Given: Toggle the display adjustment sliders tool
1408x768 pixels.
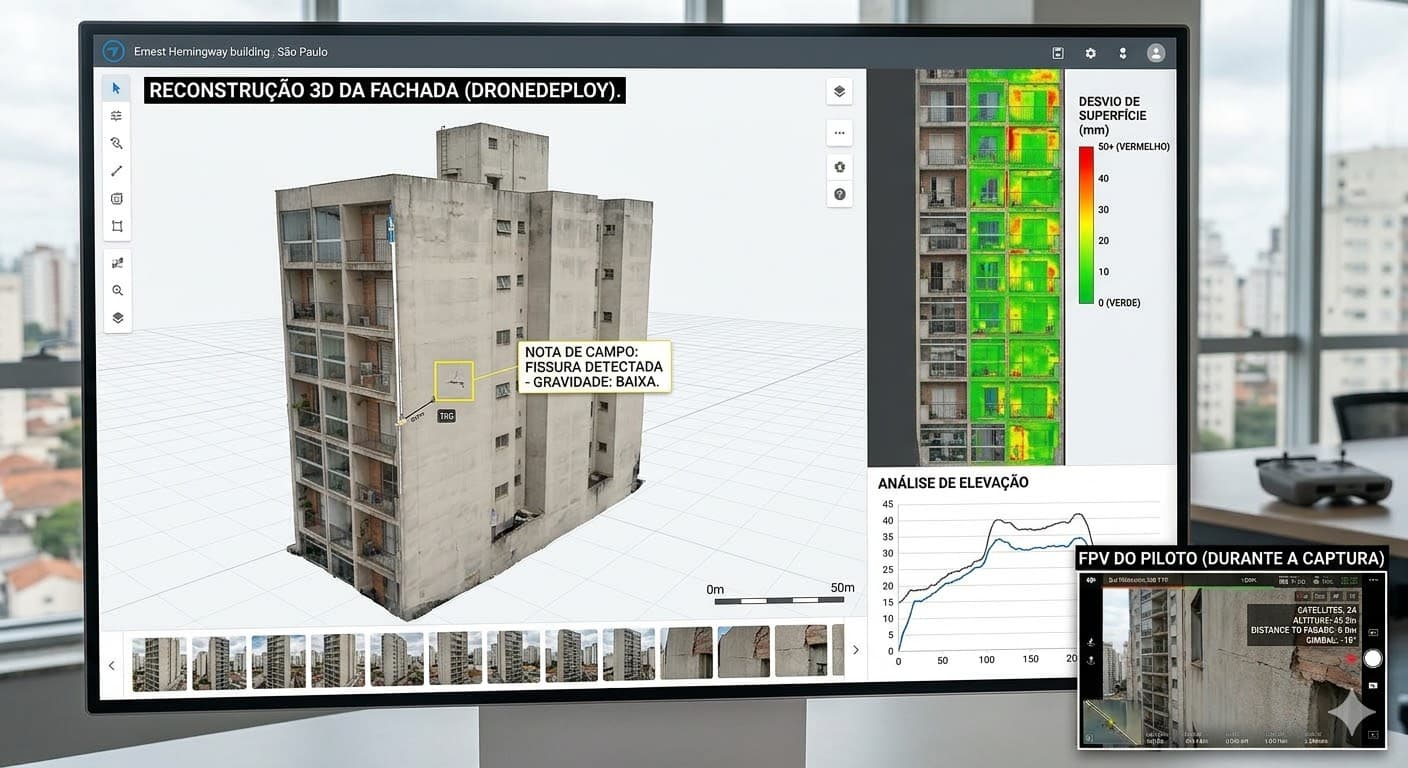Looking at the screenshot, I should 116,114.
